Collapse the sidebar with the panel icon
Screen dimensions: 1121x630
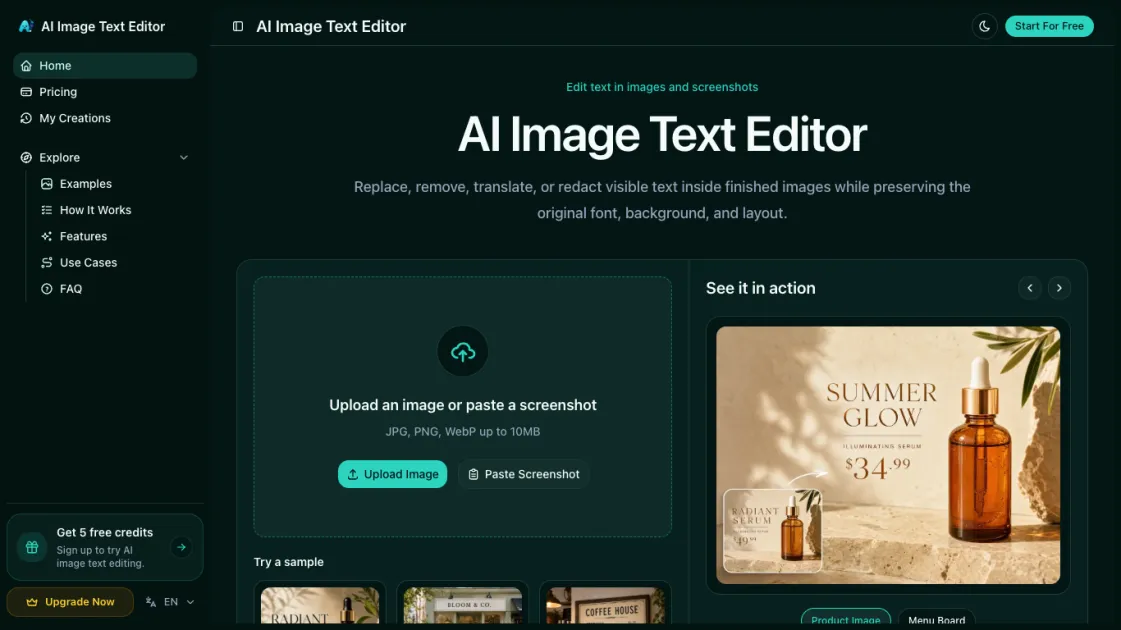coord(238,26)
